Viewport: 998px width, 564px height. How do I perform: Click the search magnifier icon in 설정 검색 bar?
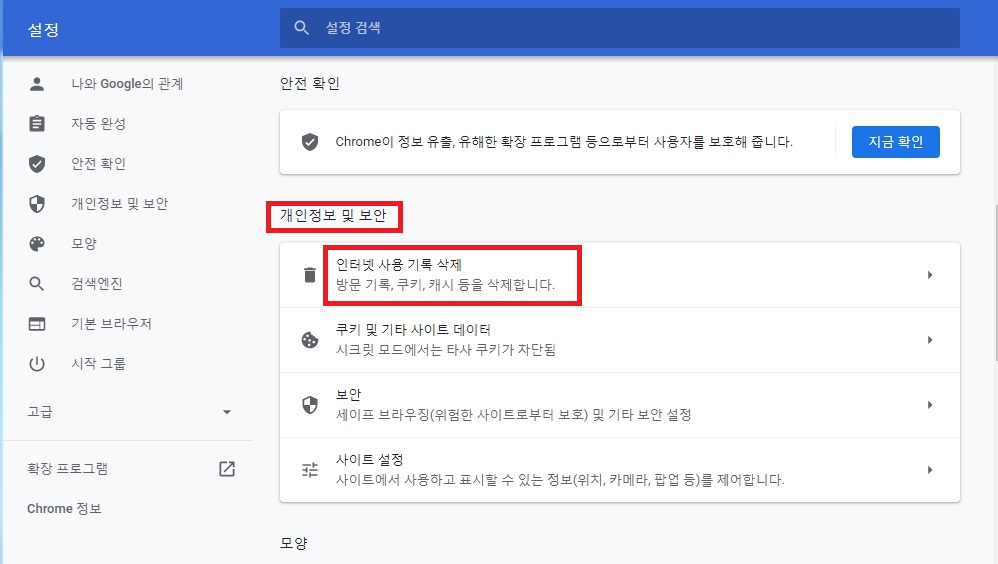pos(302,28)
